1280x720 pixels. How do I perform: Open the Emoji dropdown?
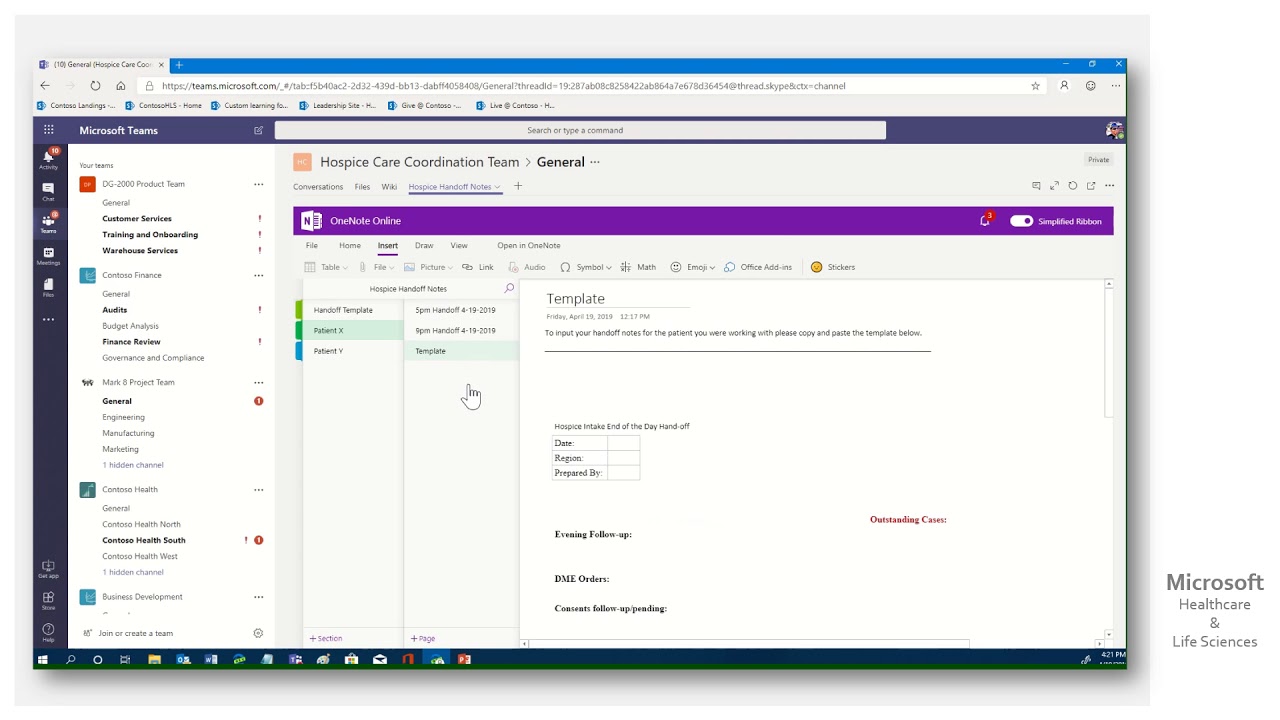pyautogui.click(x=692, y=267)
